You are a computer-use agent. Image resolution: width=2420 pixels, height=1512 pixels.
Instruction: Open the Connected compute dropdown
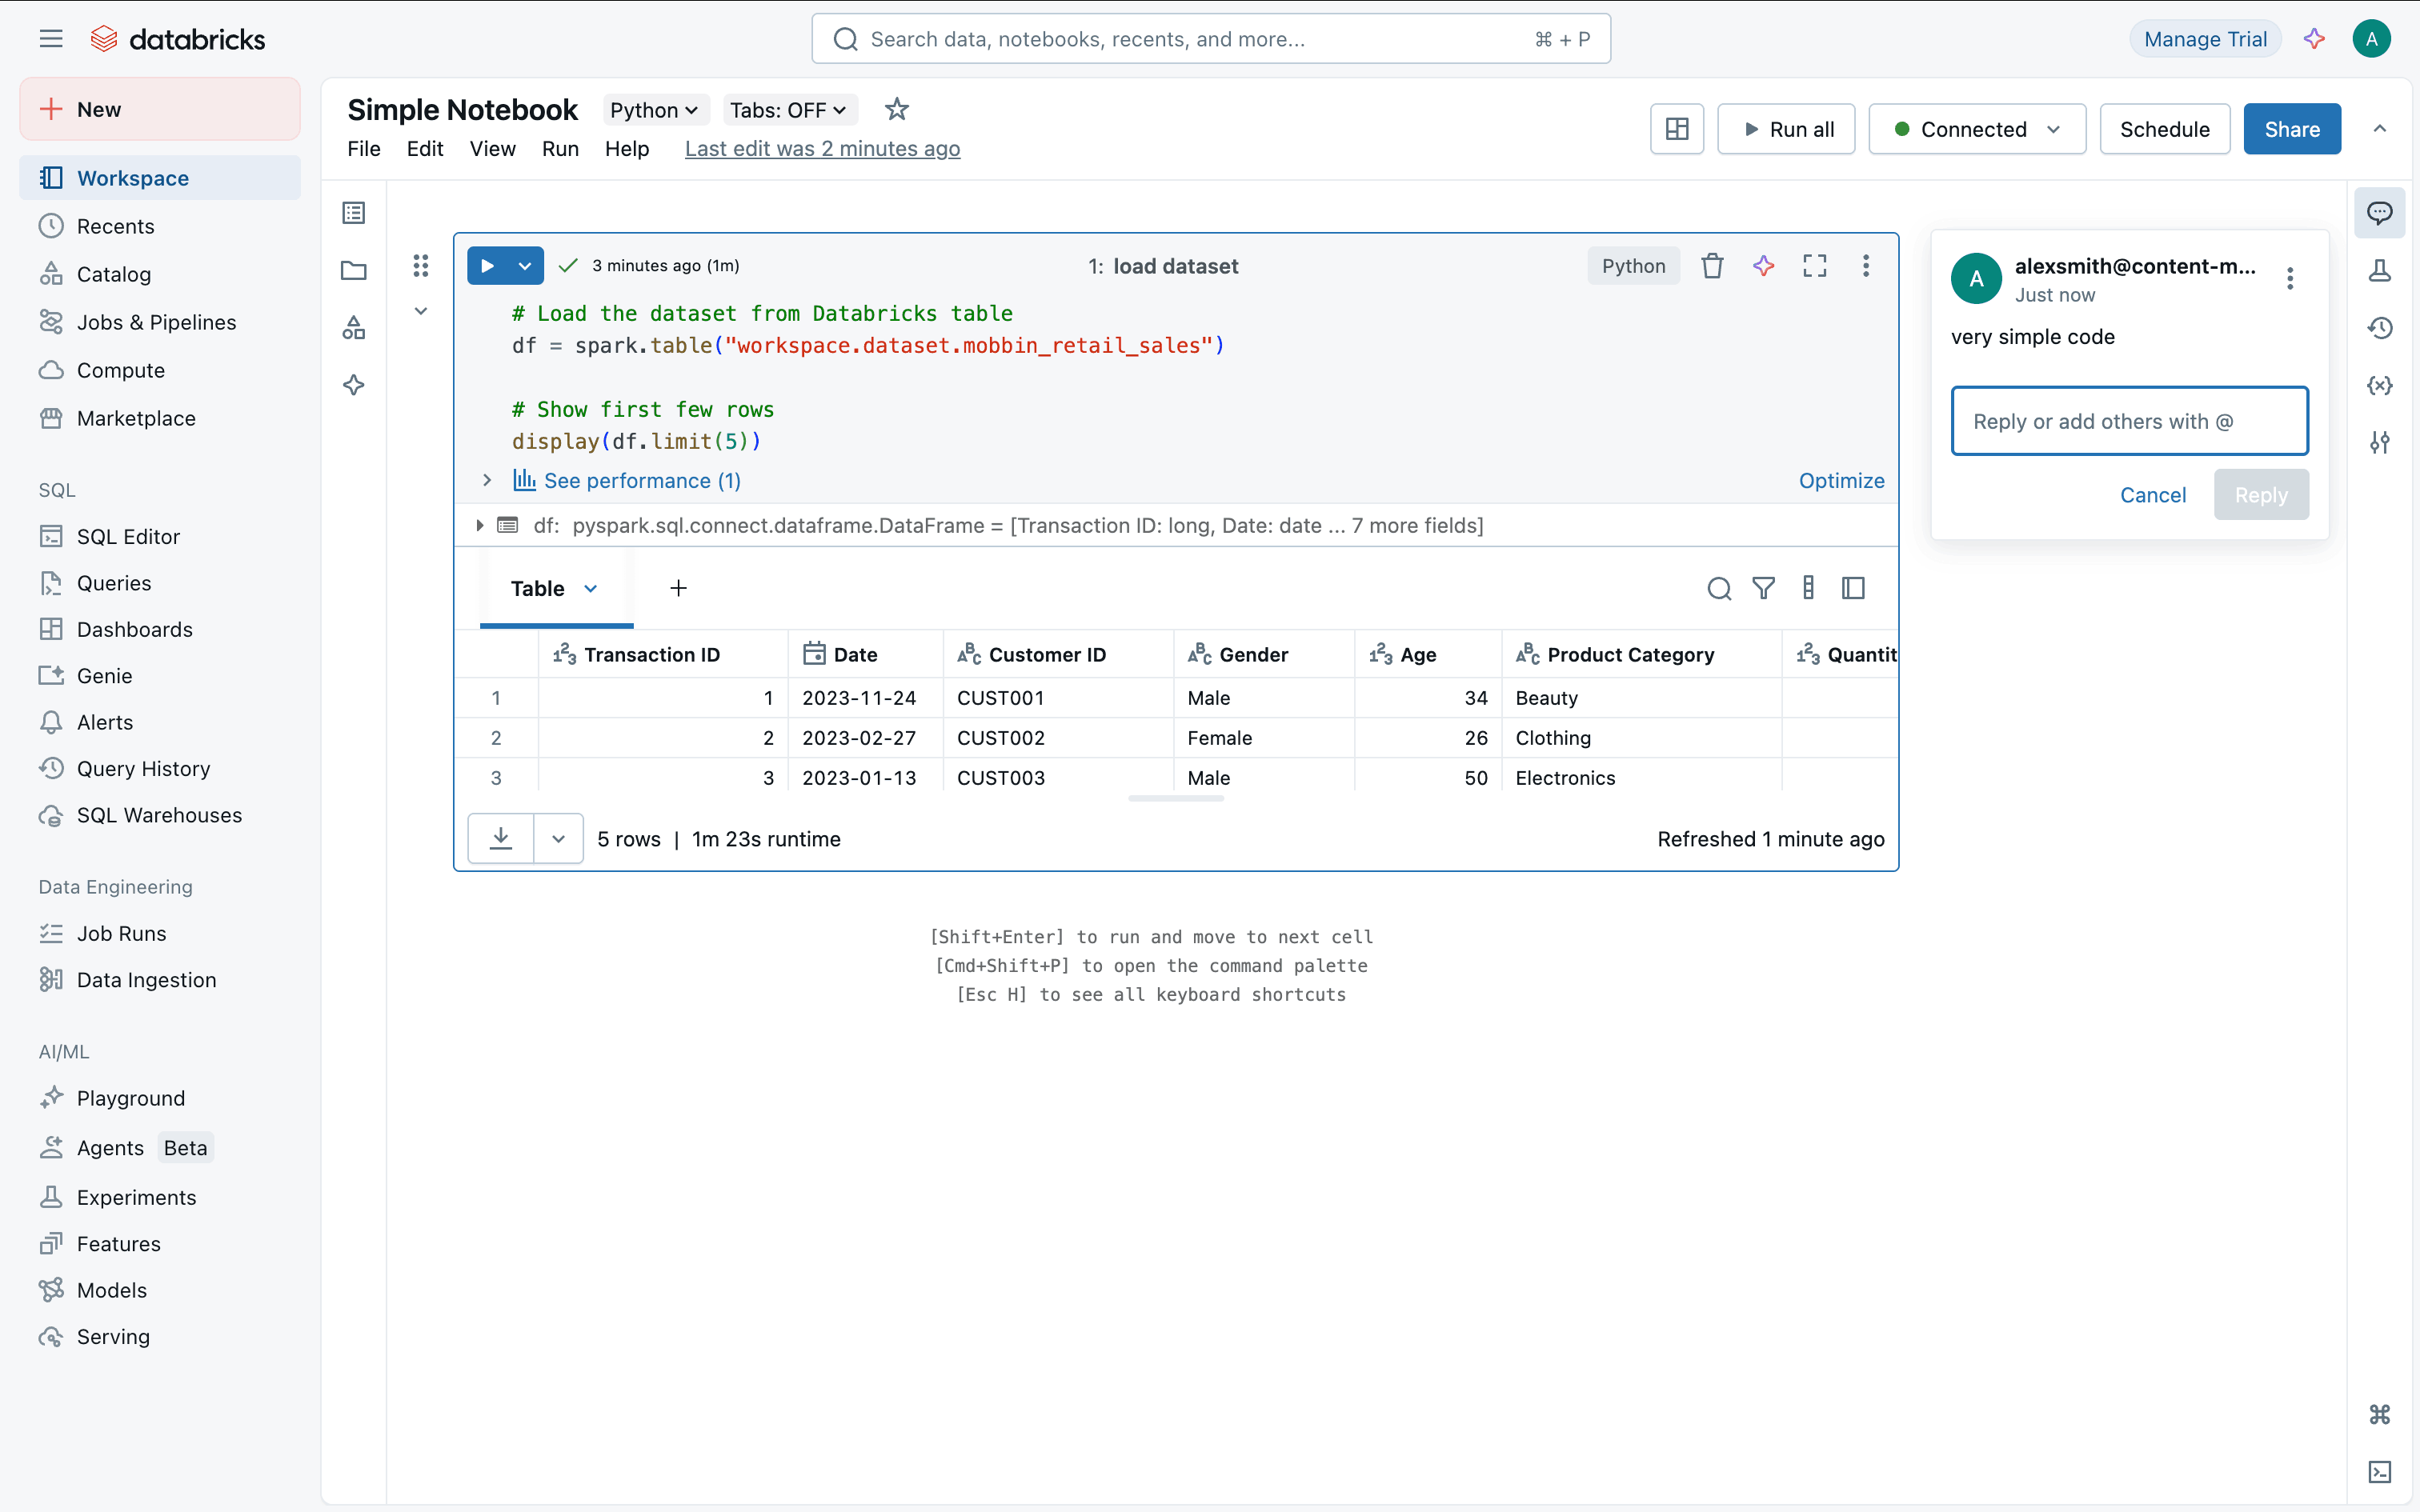(1976, 129)
